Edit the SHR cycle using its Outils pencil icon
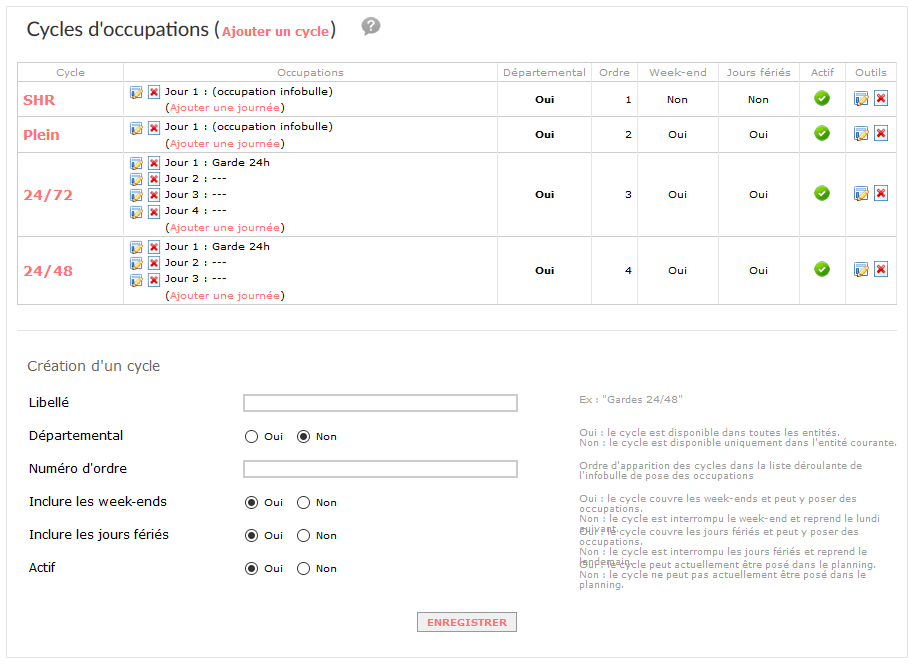The height and width of the screenshot is (664, 914). [x=861, y=99]
